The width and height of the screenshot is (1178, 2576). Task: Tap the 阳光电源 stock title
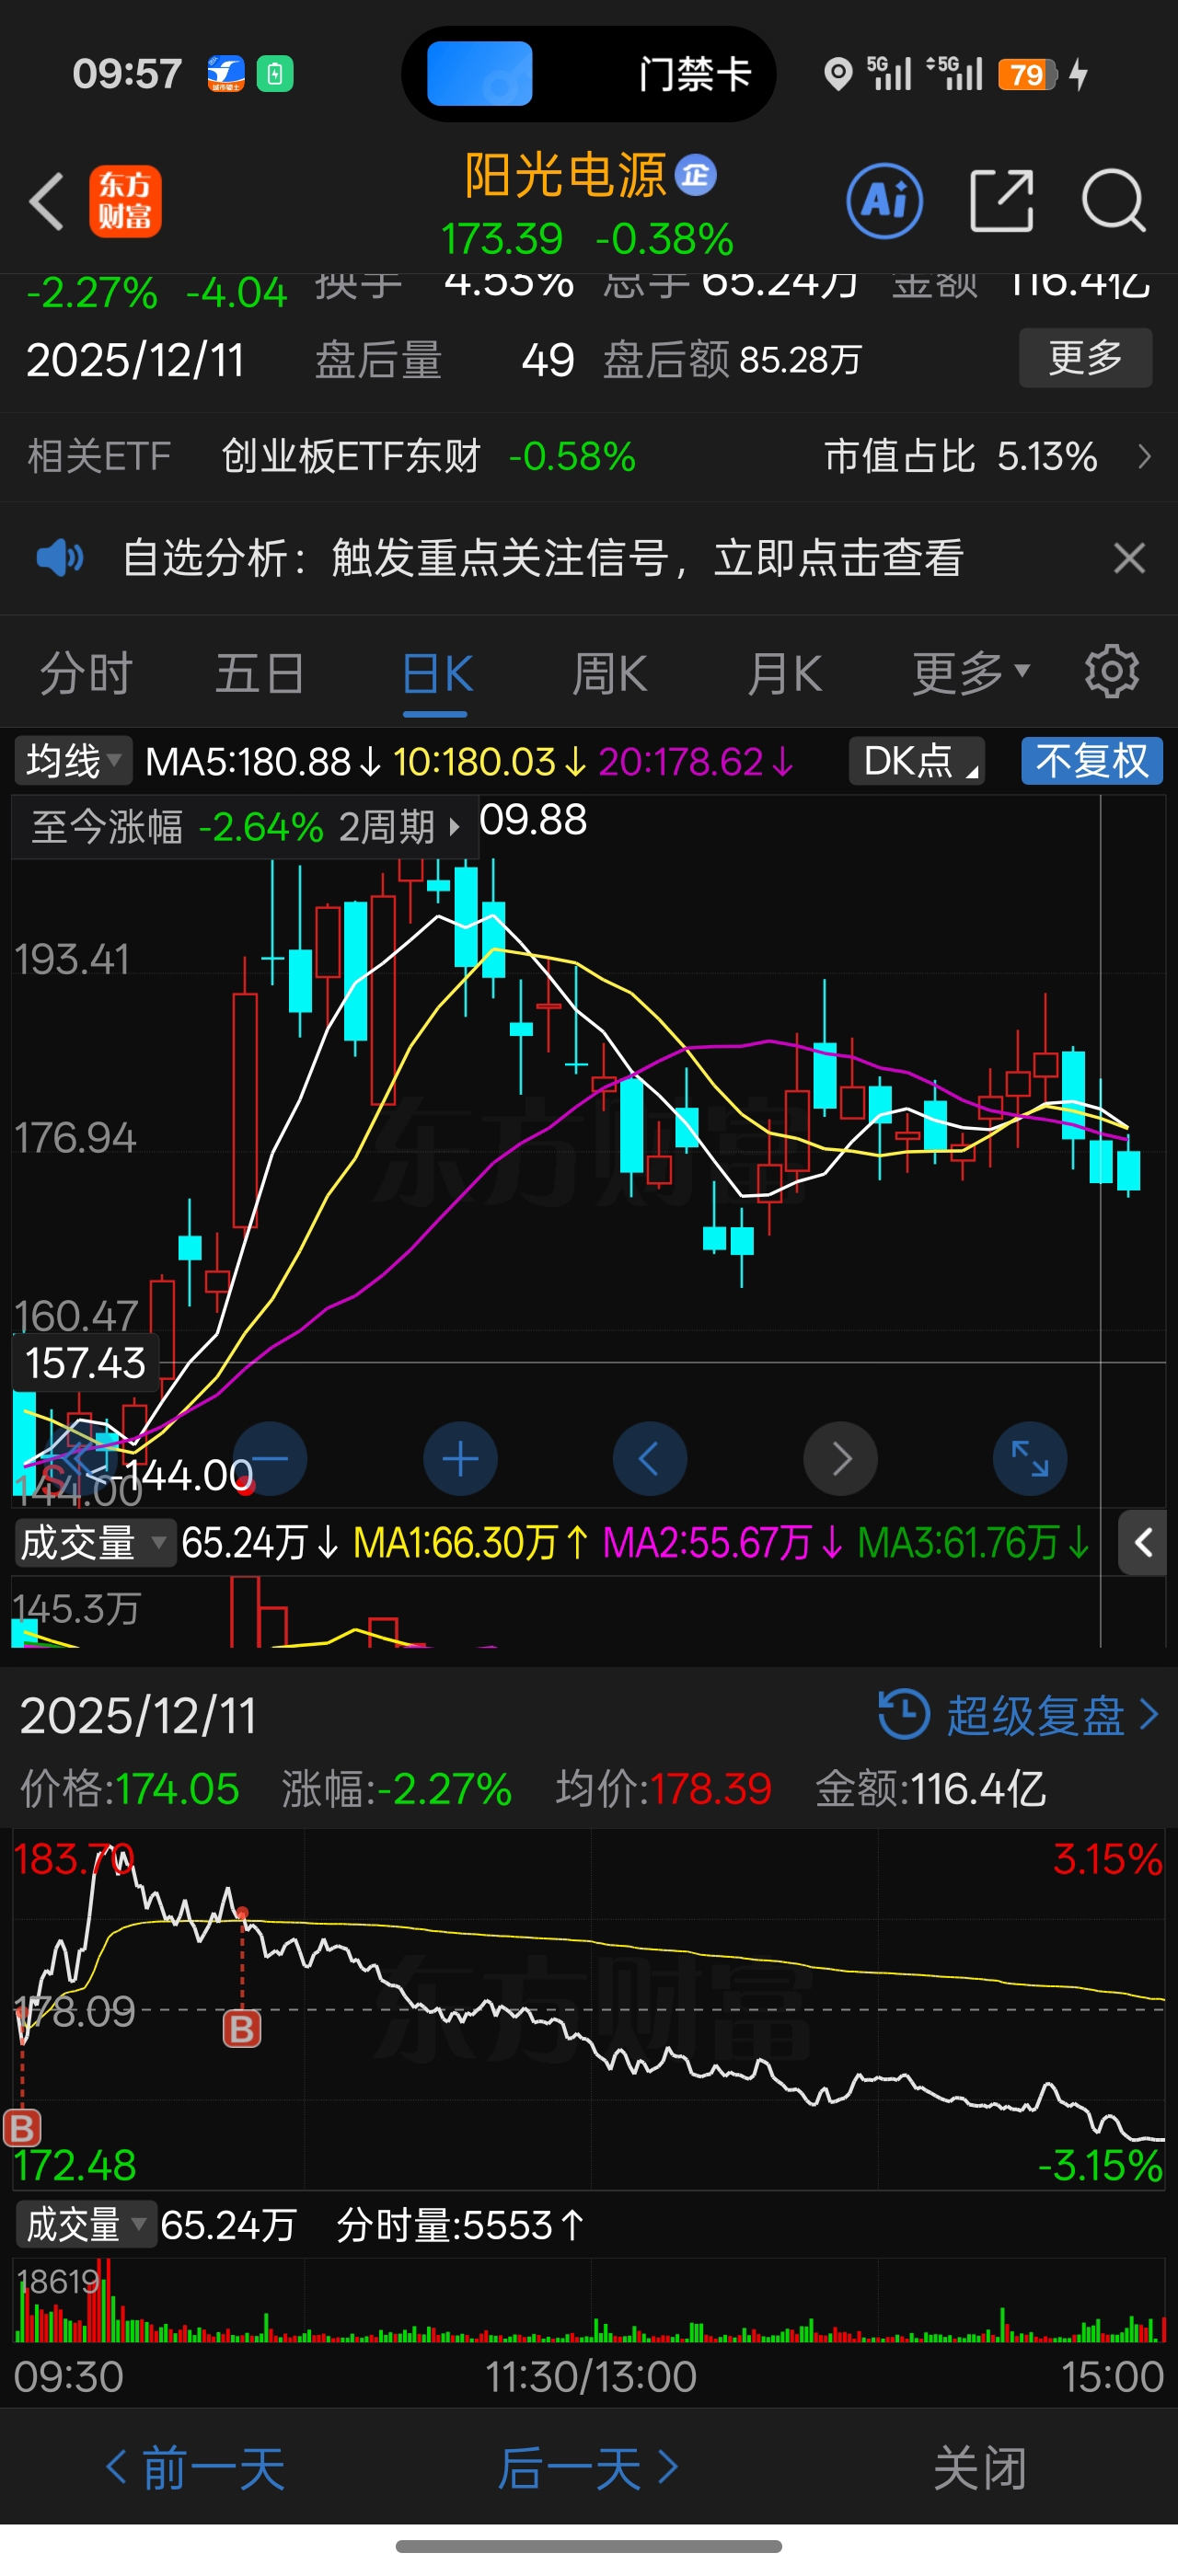tap(566, 176)
